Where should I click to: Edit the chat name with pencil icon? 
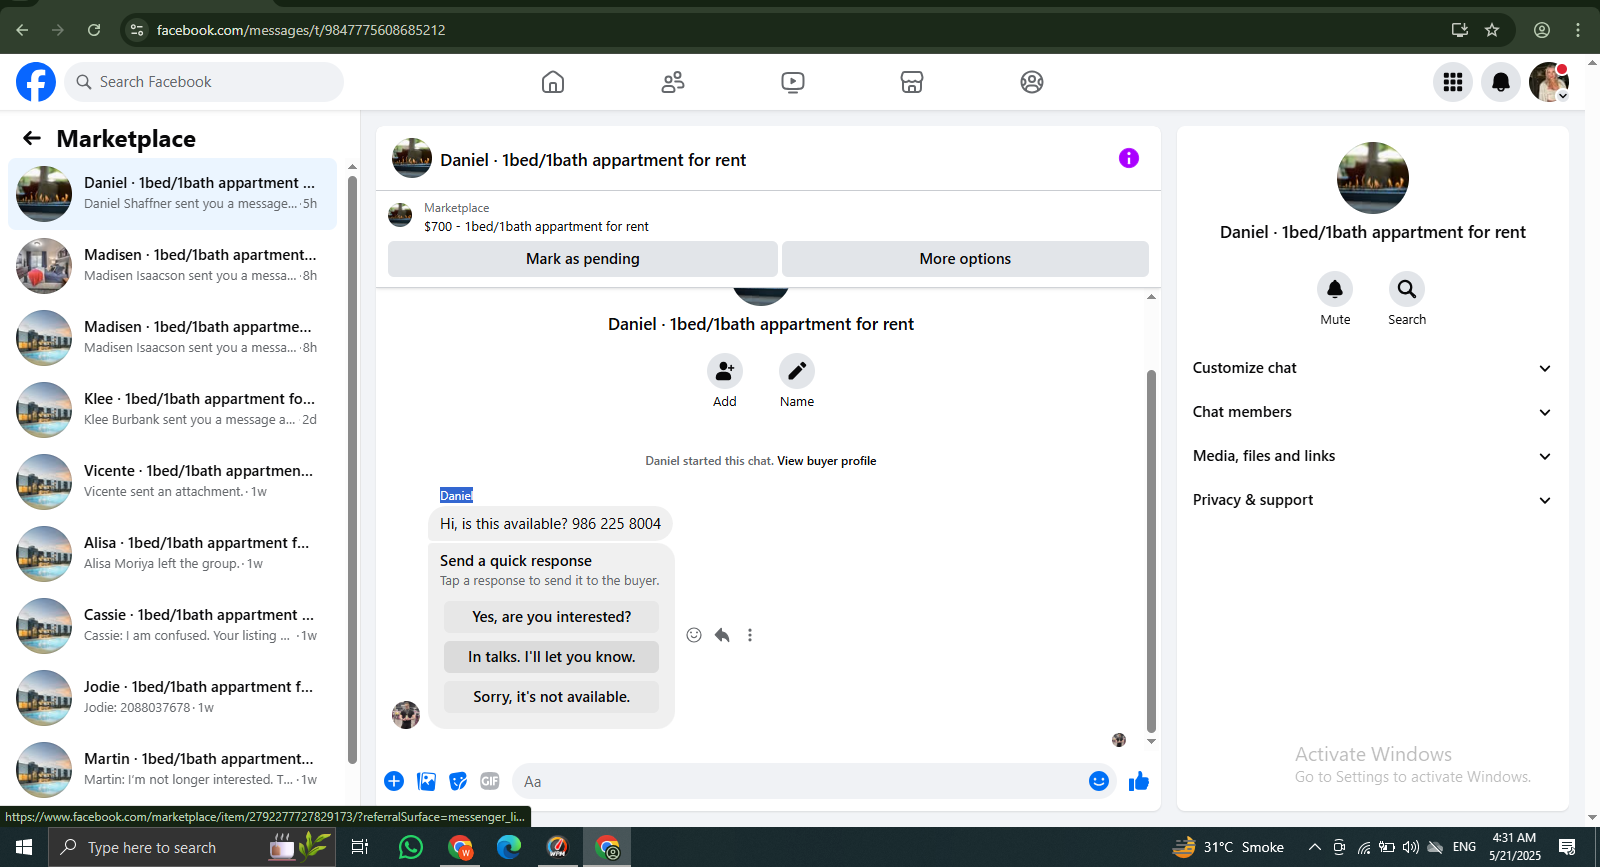pyautogui.click(x=797, y=371)
